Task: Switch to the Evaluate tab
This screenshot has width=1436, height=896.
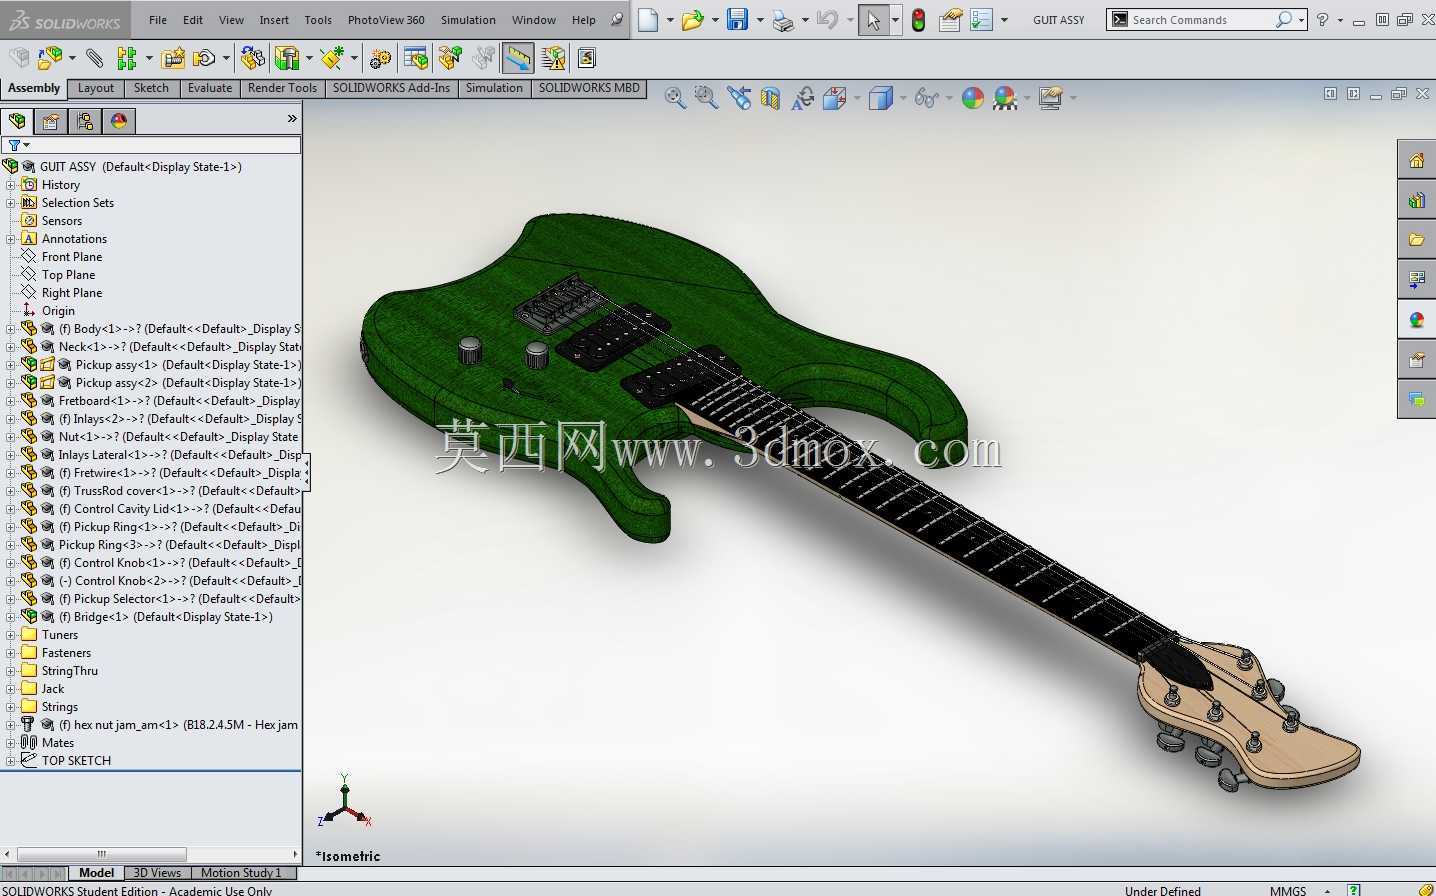Action: pos(210,88)
